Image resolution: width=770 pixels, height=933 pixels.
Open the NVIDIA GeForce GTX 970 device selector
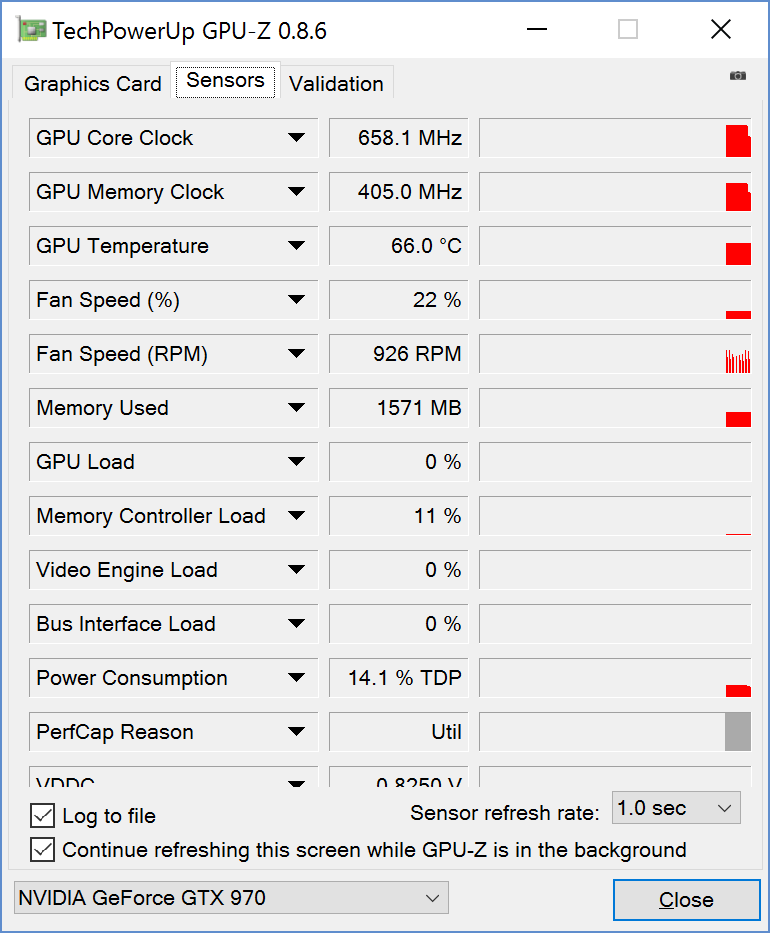point(231,897)
